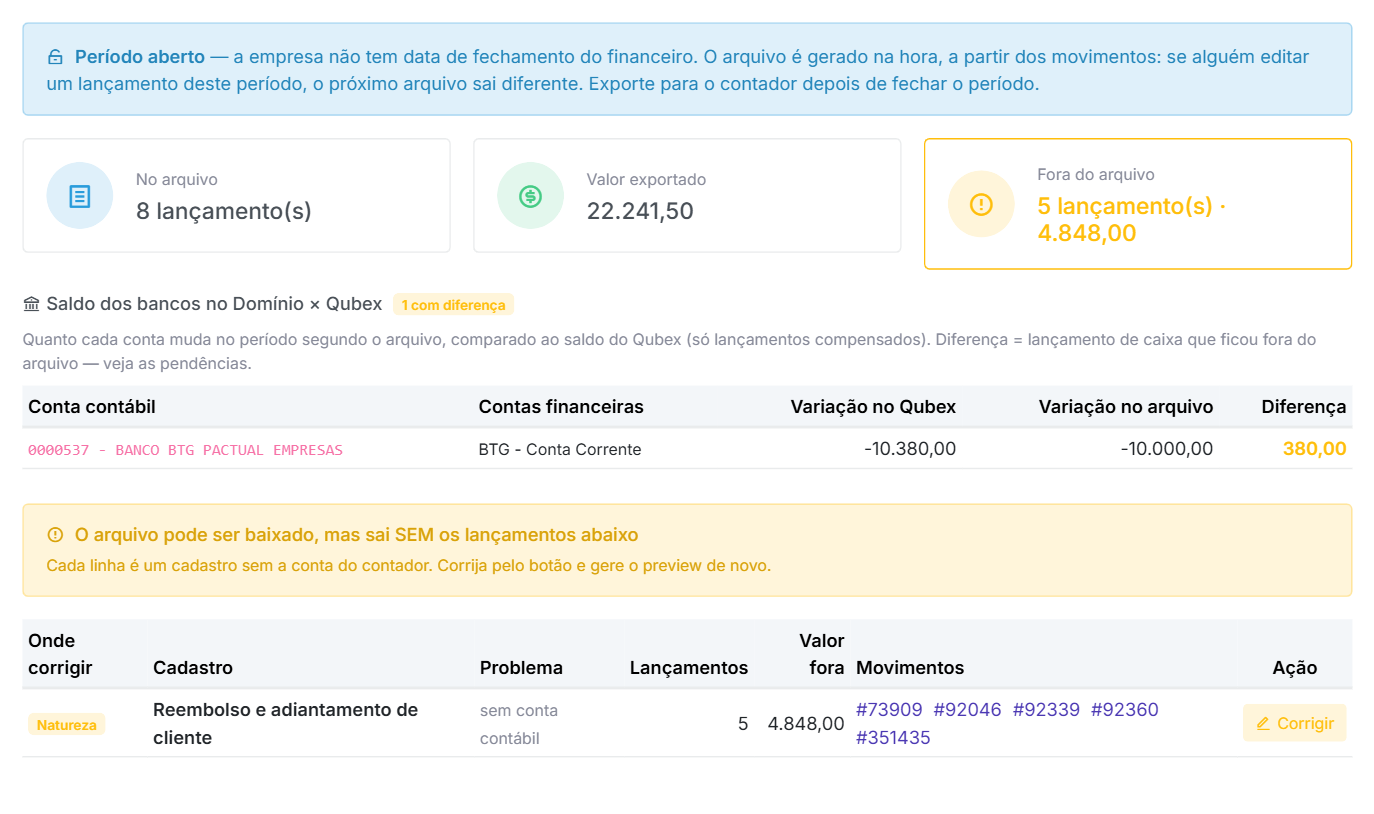Click the bank icon beside Saldo dos bancos
This screenshot has width=1374, height=814.
coord(31,304)
